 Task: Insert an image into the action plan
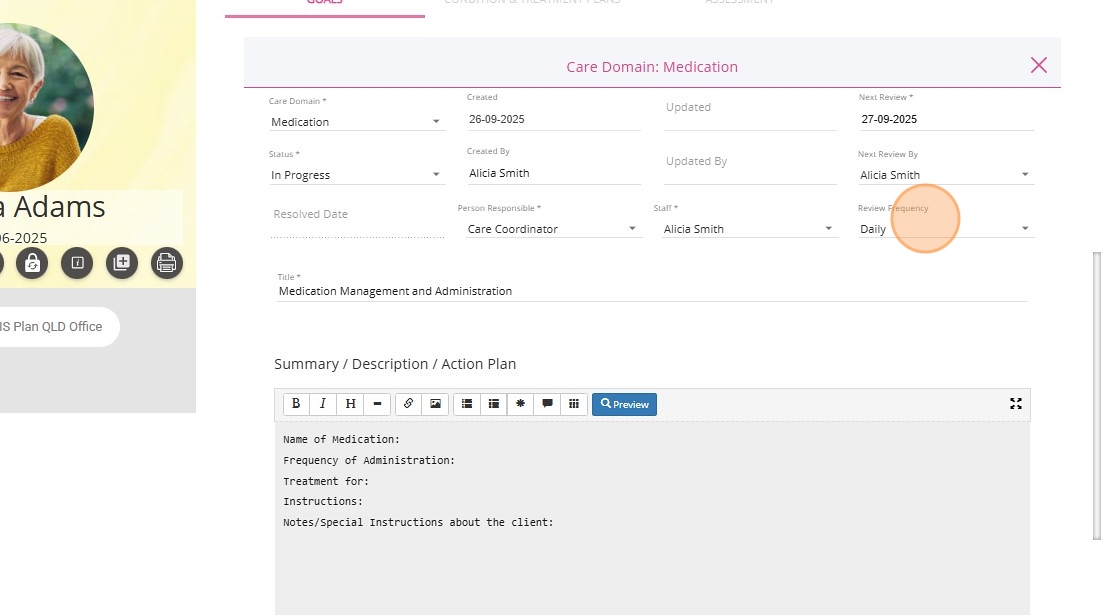click(435, 404)
